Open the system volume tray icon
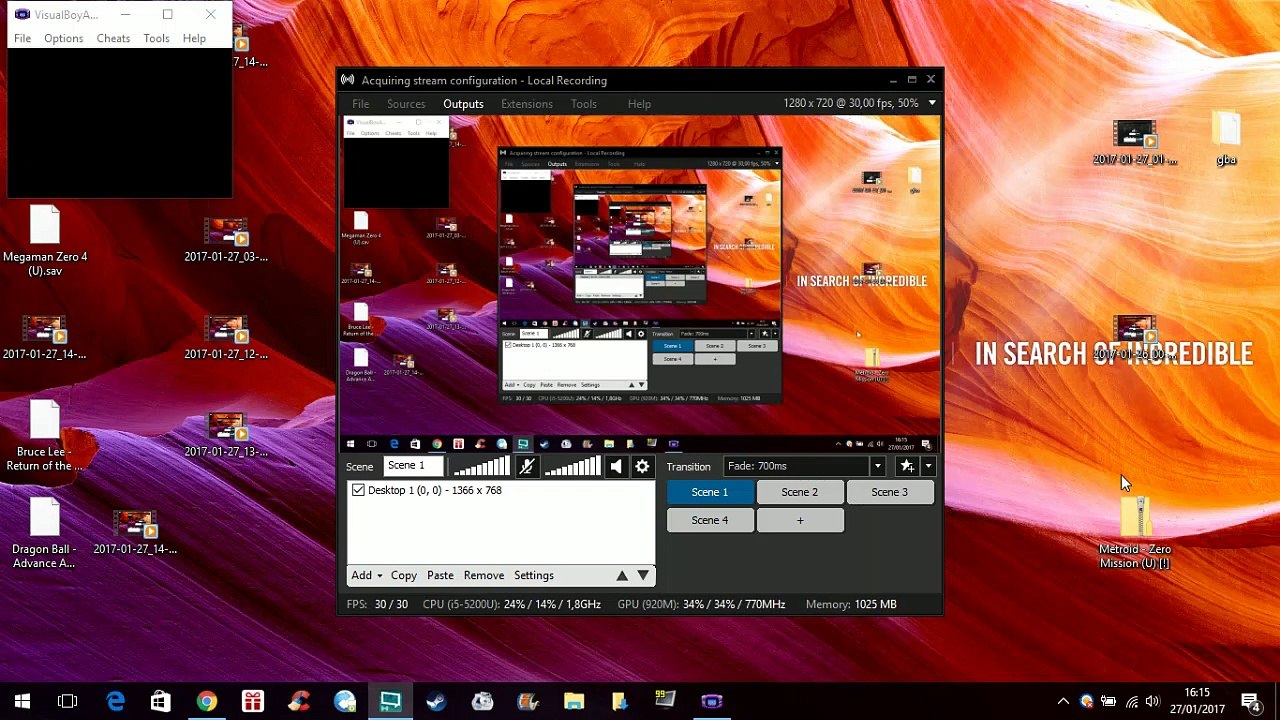Viewport: 1280px width, 720px height. pyautogui.click(x=1153, y=701)
